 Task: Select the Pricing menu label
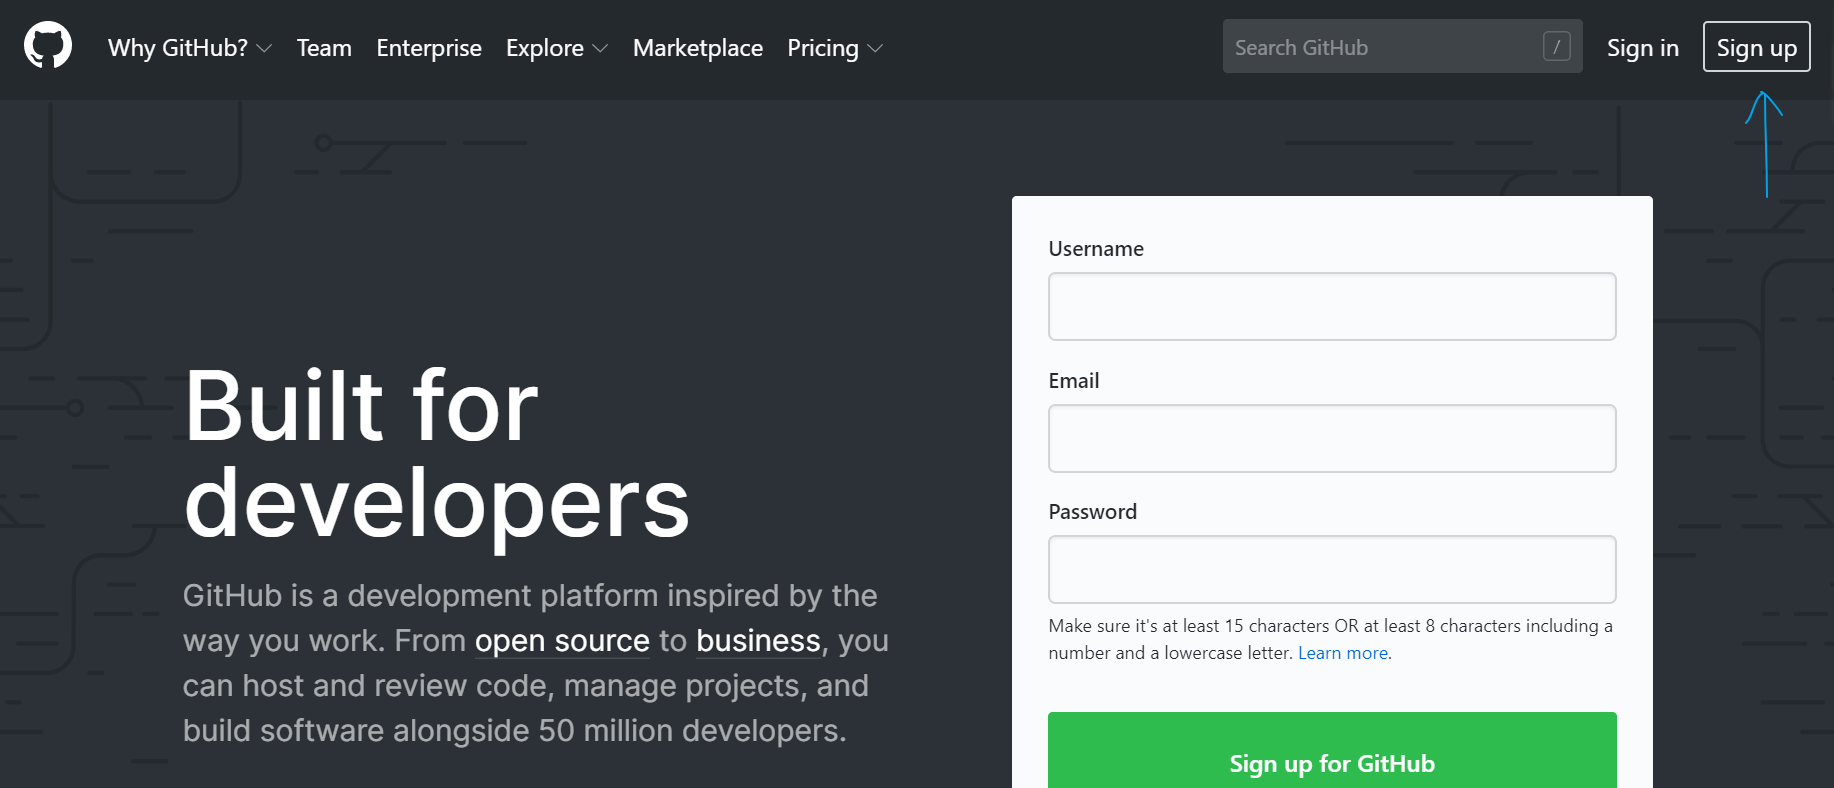coord(822,48)
